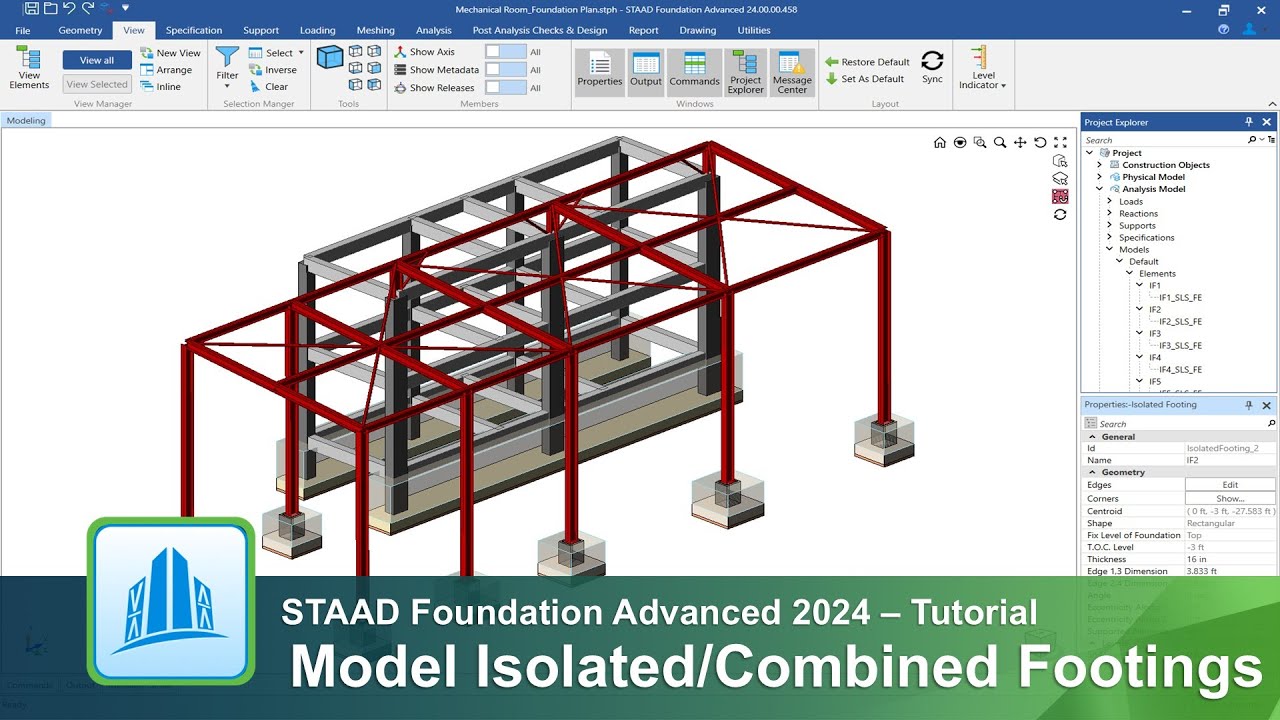Click the magnifier zoom icon in viewport
The height and width of the screenshot is (720, 1280).
[x=1000, y=143]
